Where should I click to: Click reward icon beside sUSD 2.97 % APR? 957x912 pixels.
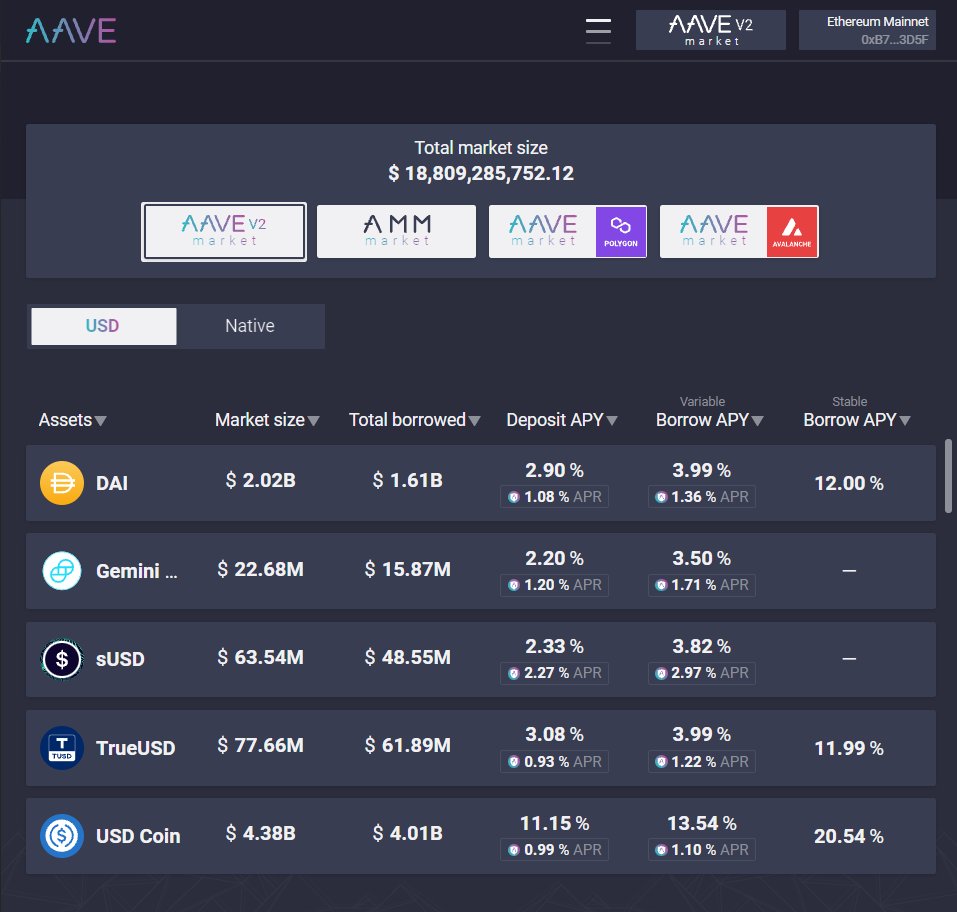[x=661, y=673]
